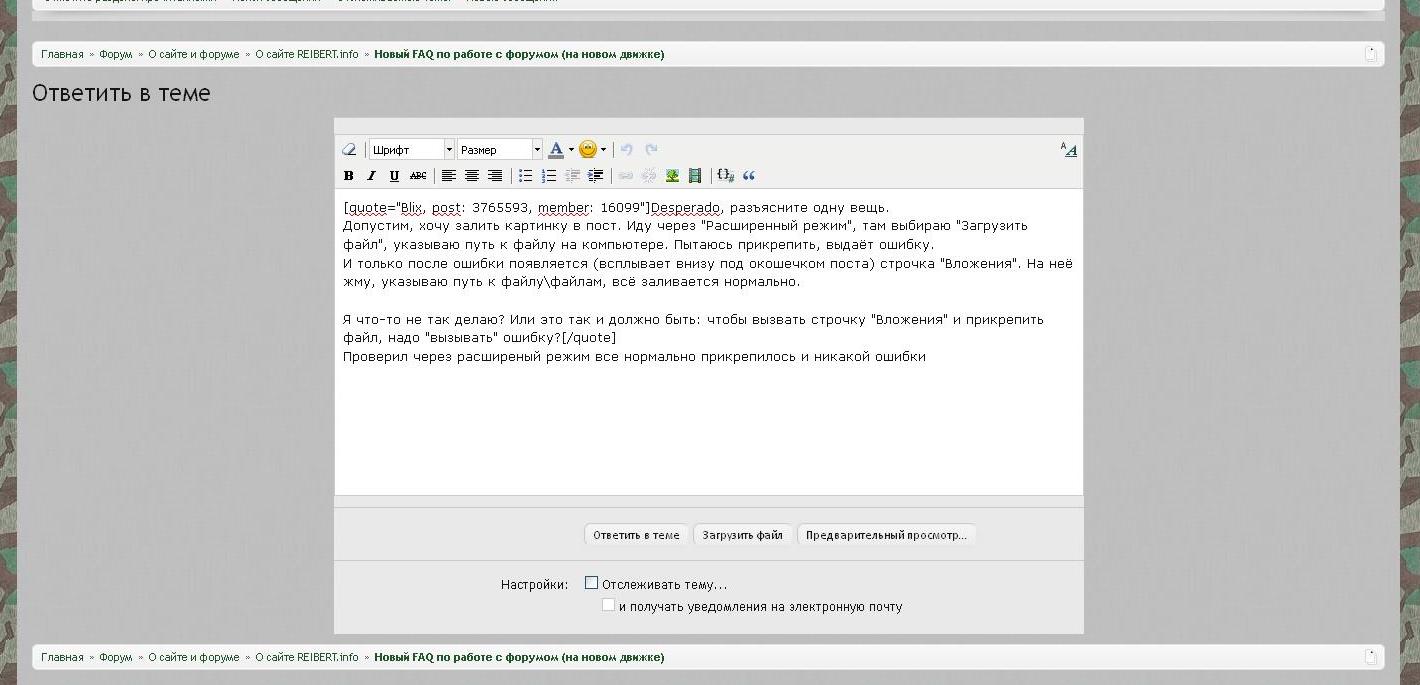Click the Remove Formatting eraser icon
Viewport: 1420px width, 685px height.
coord(349,150)
